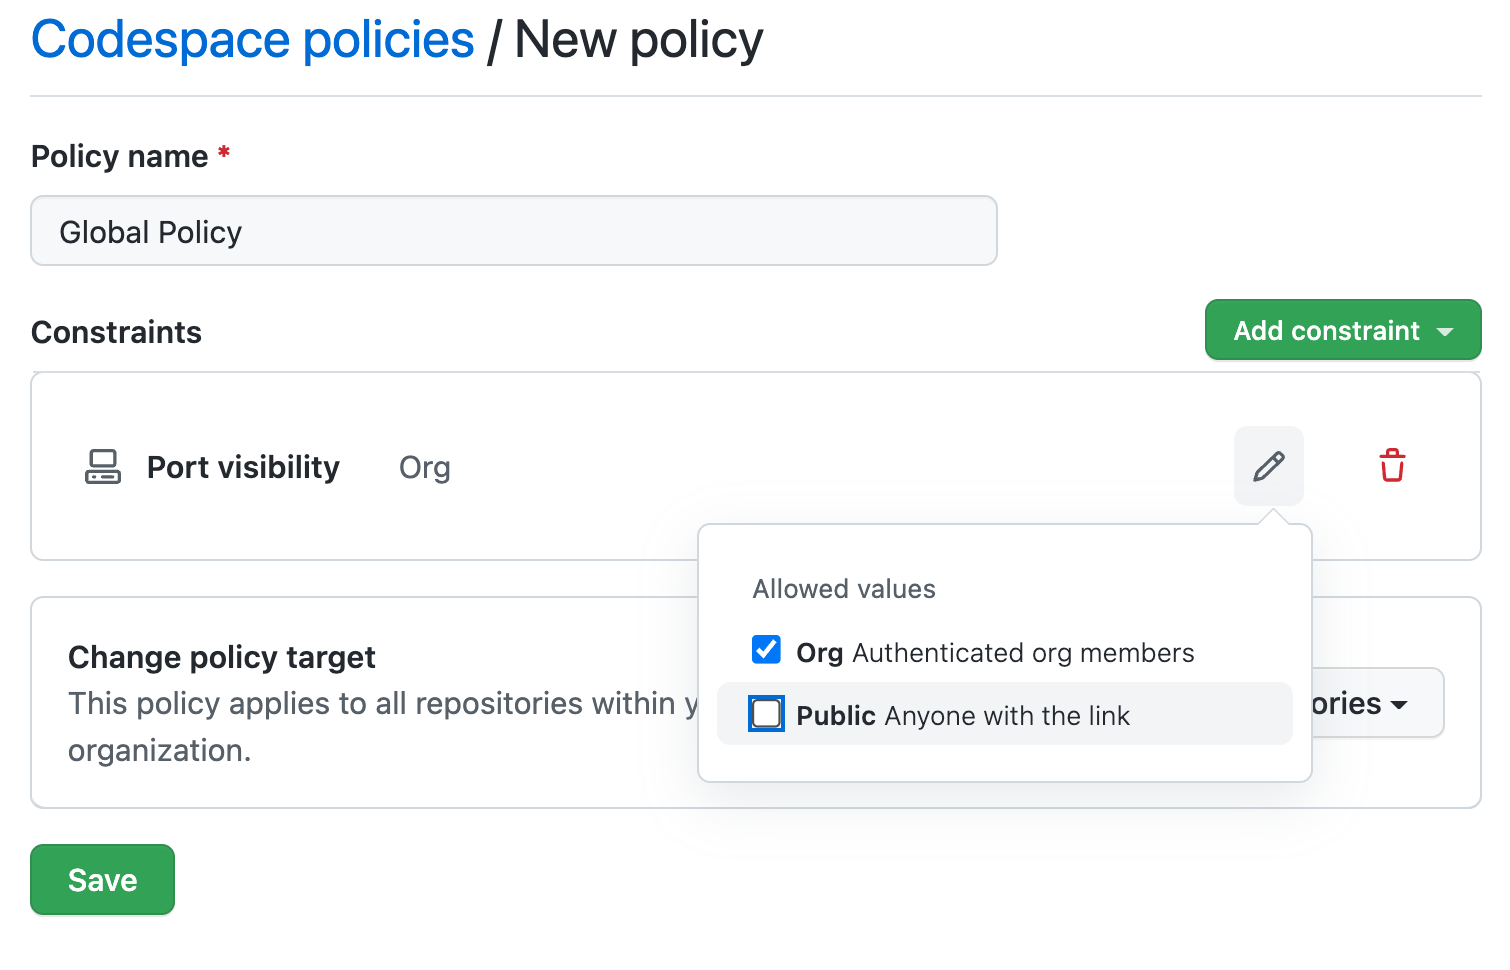Click the chevron on the Add constraint button
This screenshot has width=1510, height=970.
1446,330
